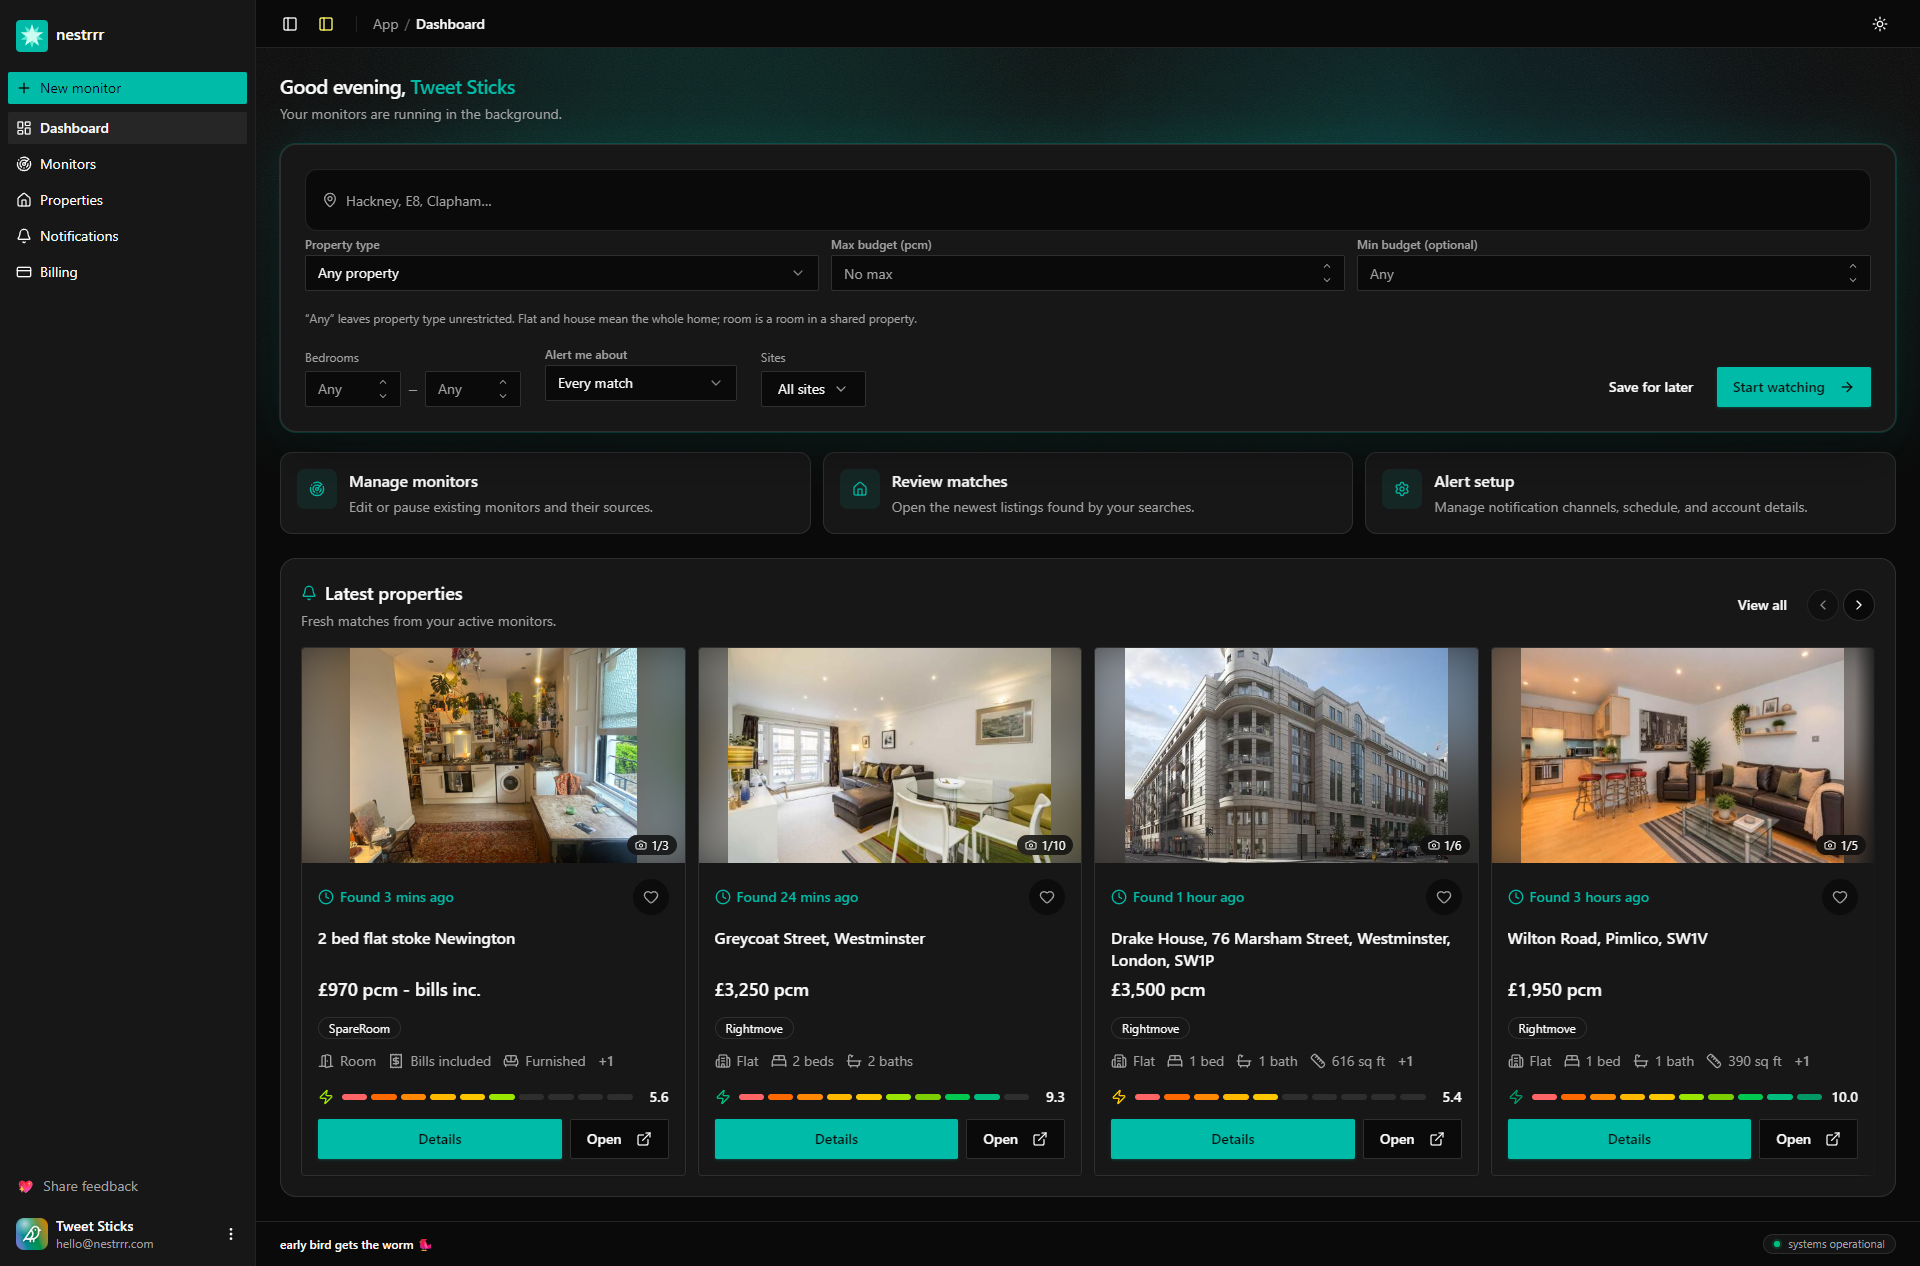Open Details for Wilton Road listing
The image size is (1920, 1266).
1629,1139
